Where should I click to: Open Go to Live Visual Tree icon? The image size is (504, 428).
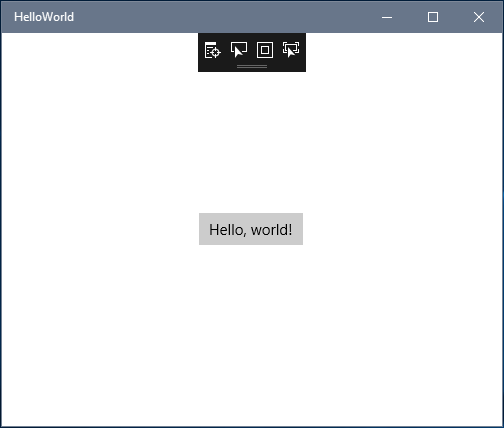click(x=213, y=50)
